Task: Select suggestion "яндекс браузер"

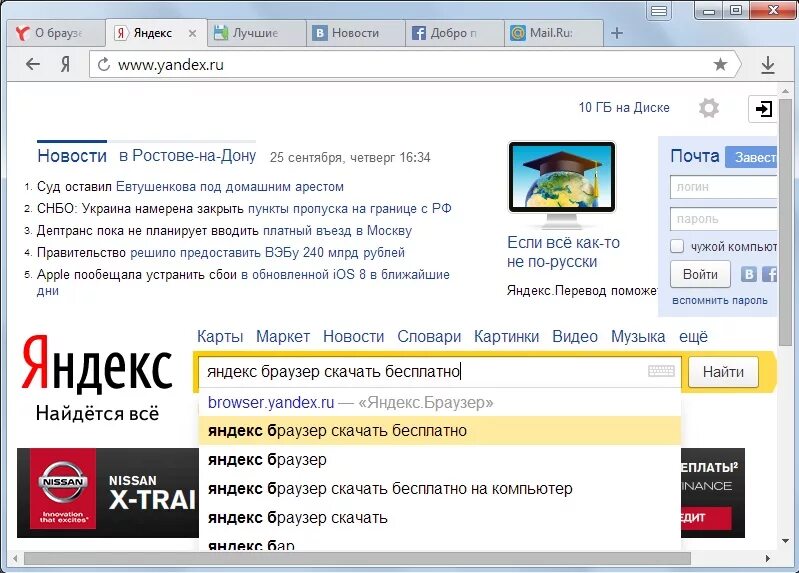Action: click(x=440, y=460)
